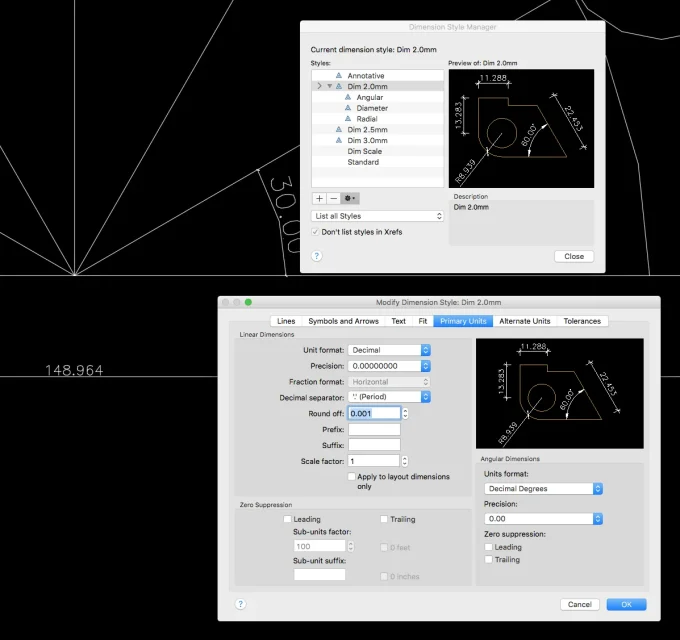
Task: Switch to the Alternate Units tab
Action: (x=525, y=321)
